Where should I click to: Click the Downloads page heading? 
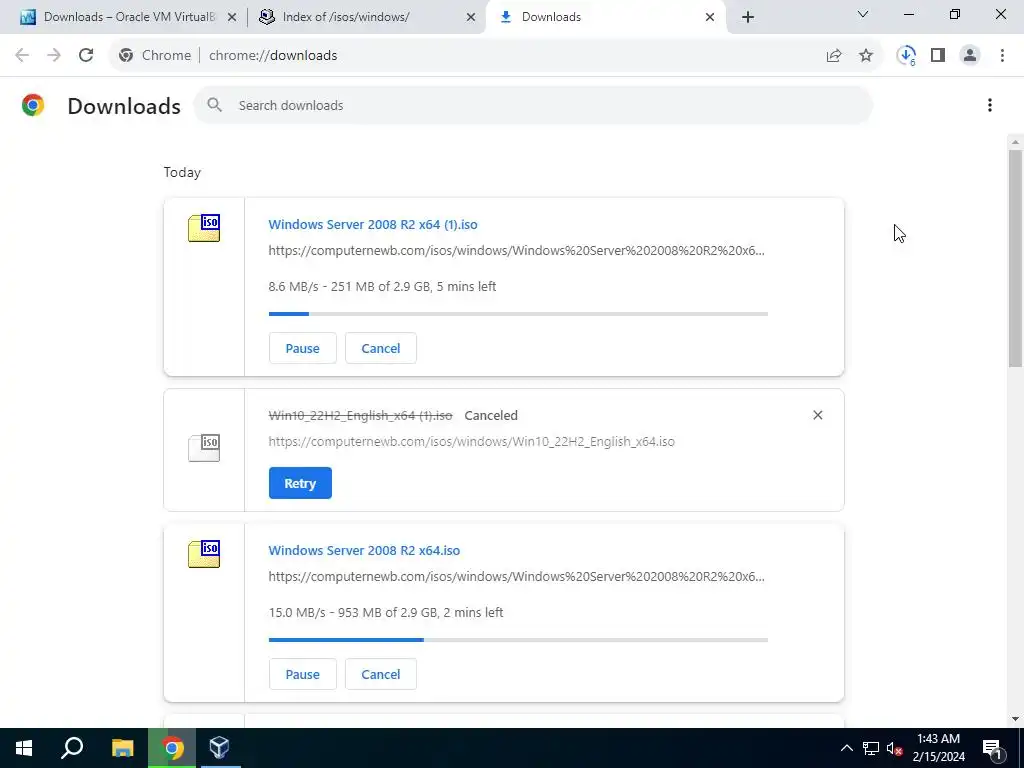coord(124,106)
